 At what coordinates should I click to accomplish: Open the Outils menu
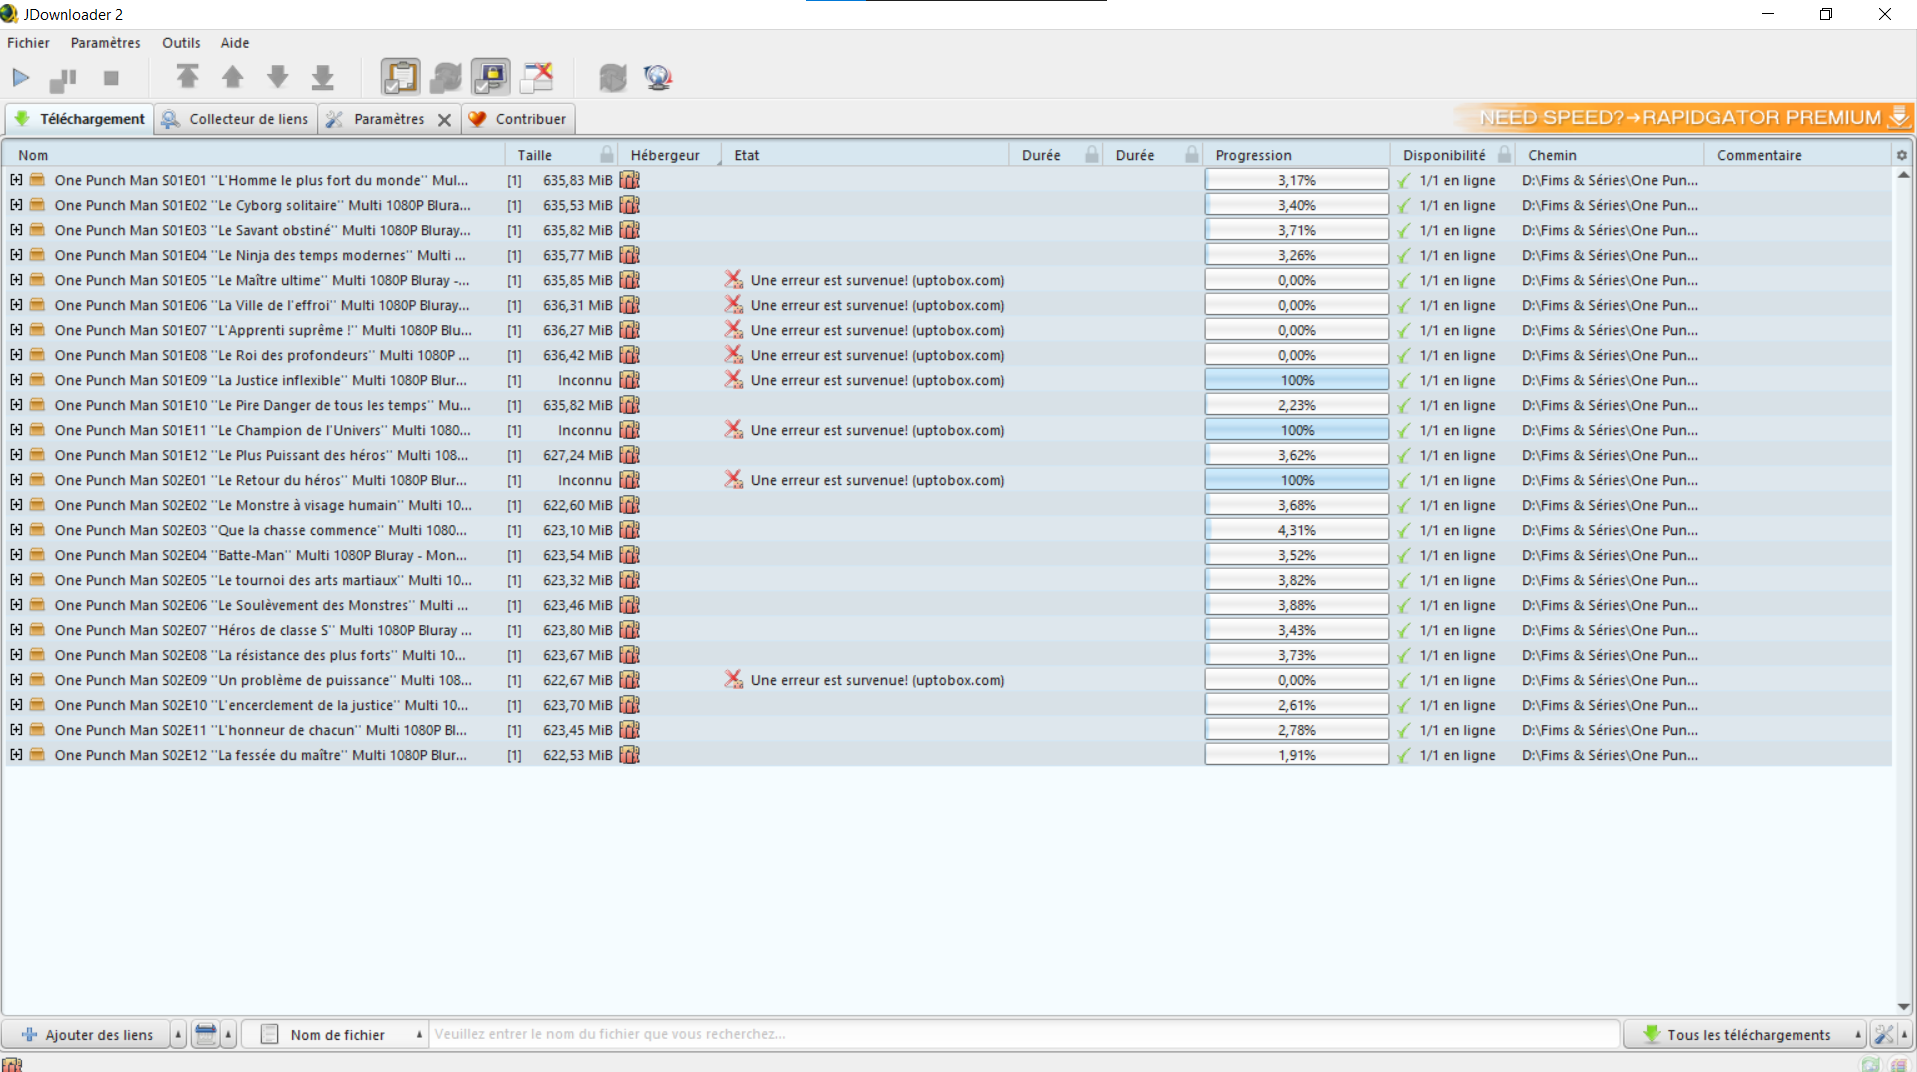pyautogui.click(x=181, y=43)
